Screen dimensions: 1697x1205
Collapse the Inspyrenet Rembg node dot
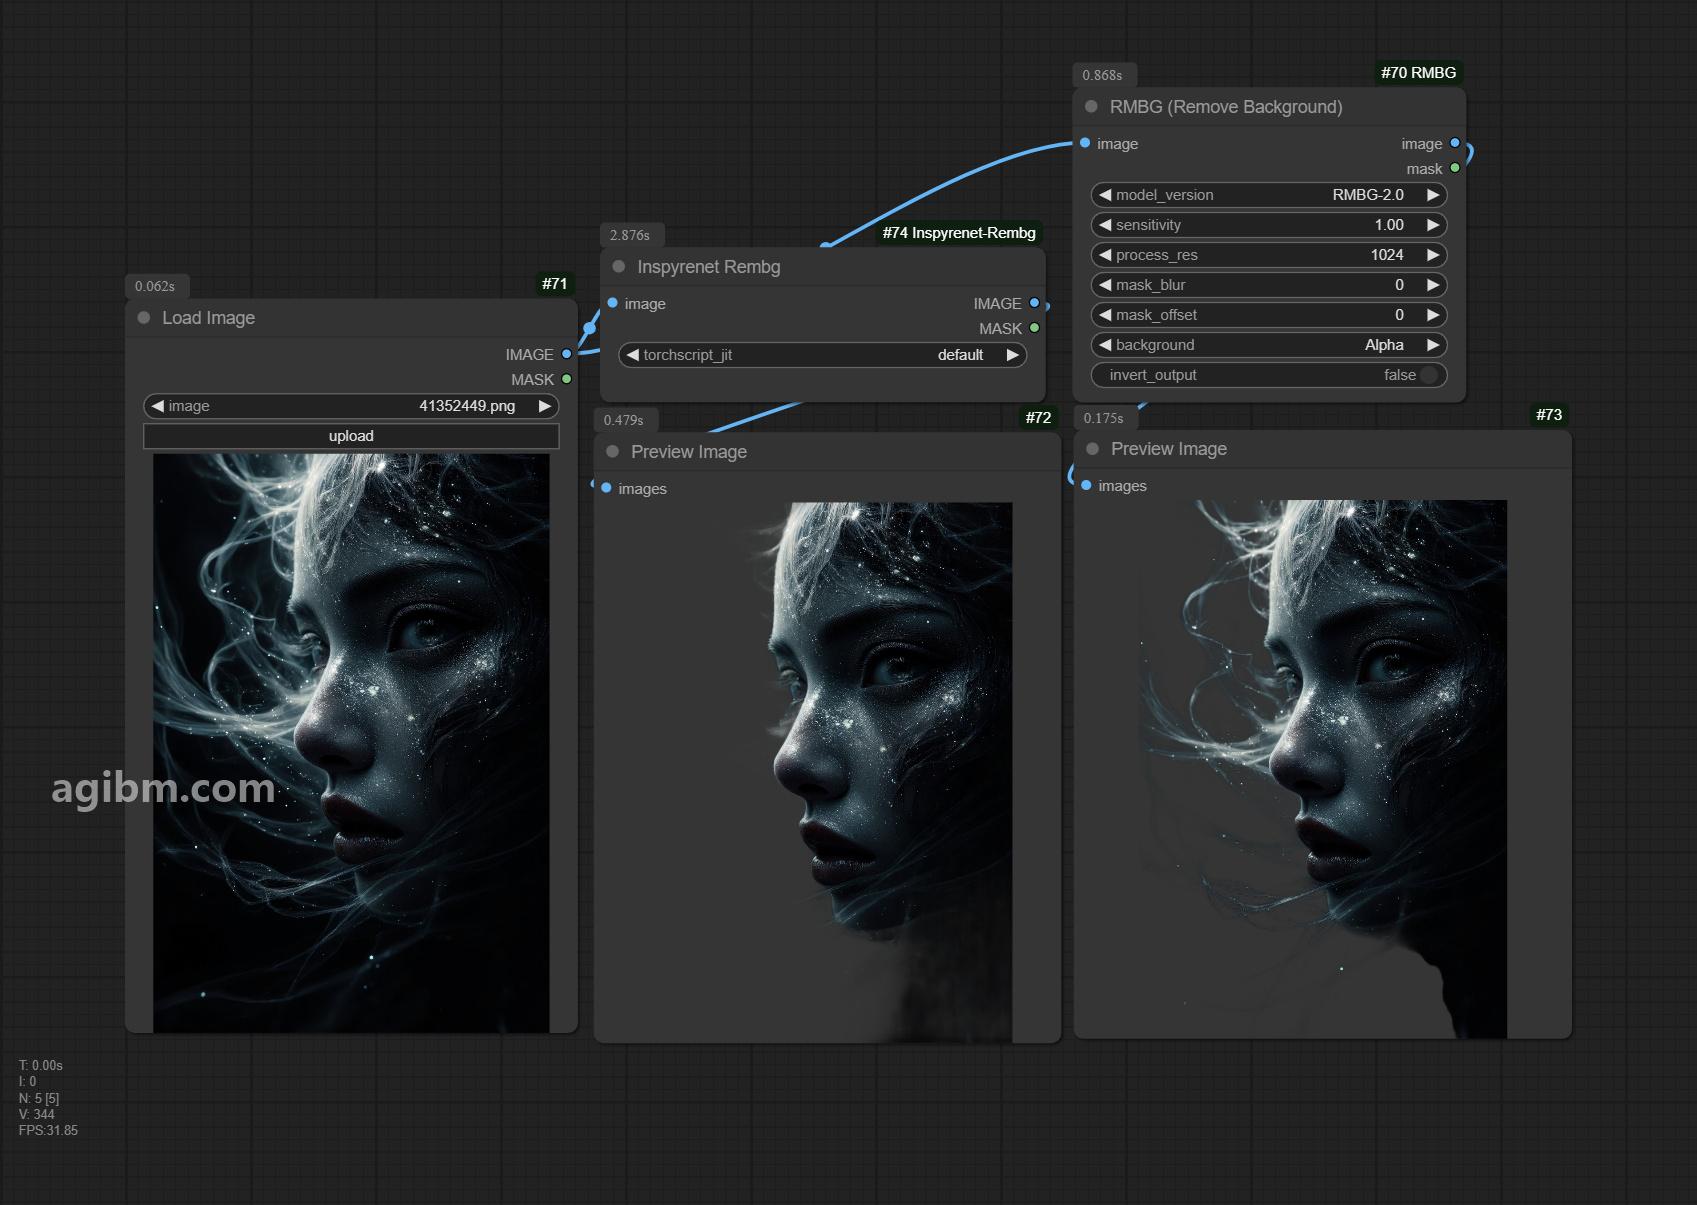point(619,266)
